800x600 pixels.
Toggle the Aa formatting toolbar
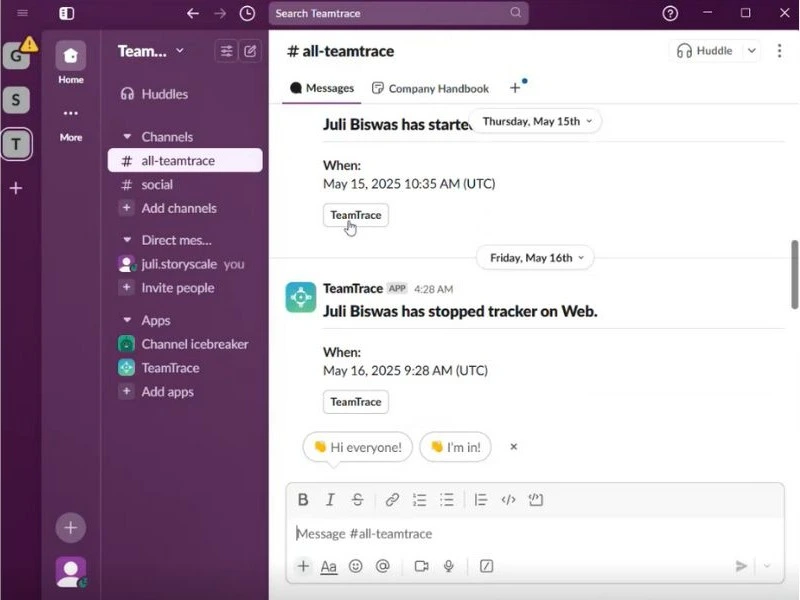[x=329, y=566]
